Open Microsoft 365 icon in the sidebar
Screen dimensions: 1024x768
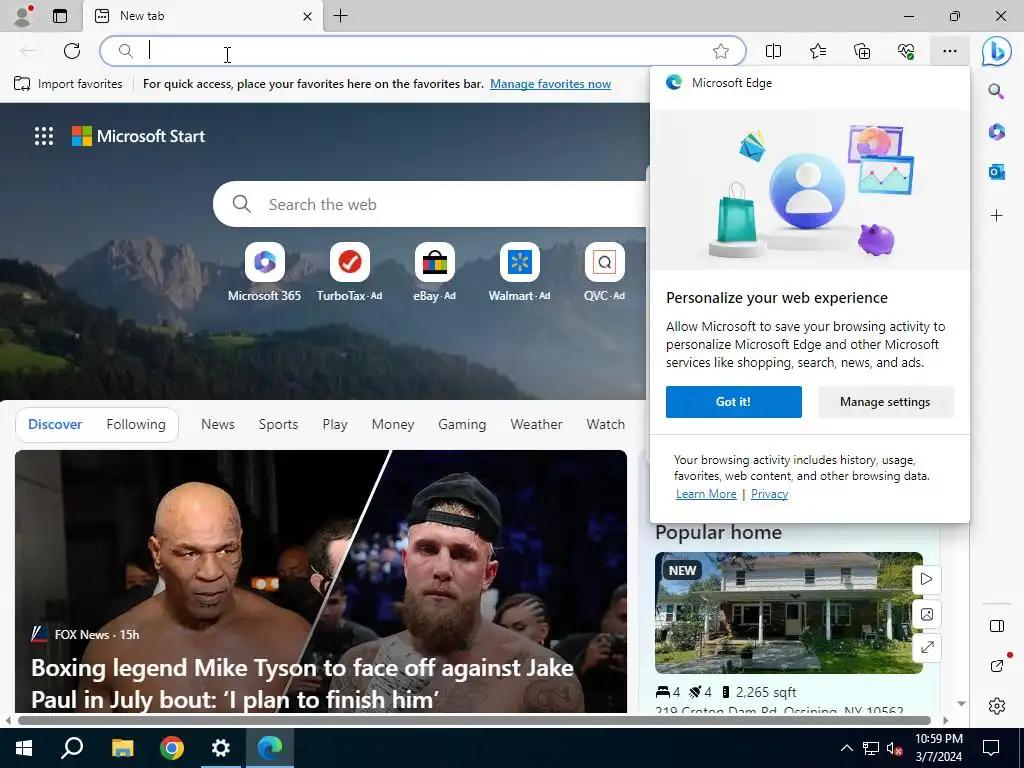[996, 132]
